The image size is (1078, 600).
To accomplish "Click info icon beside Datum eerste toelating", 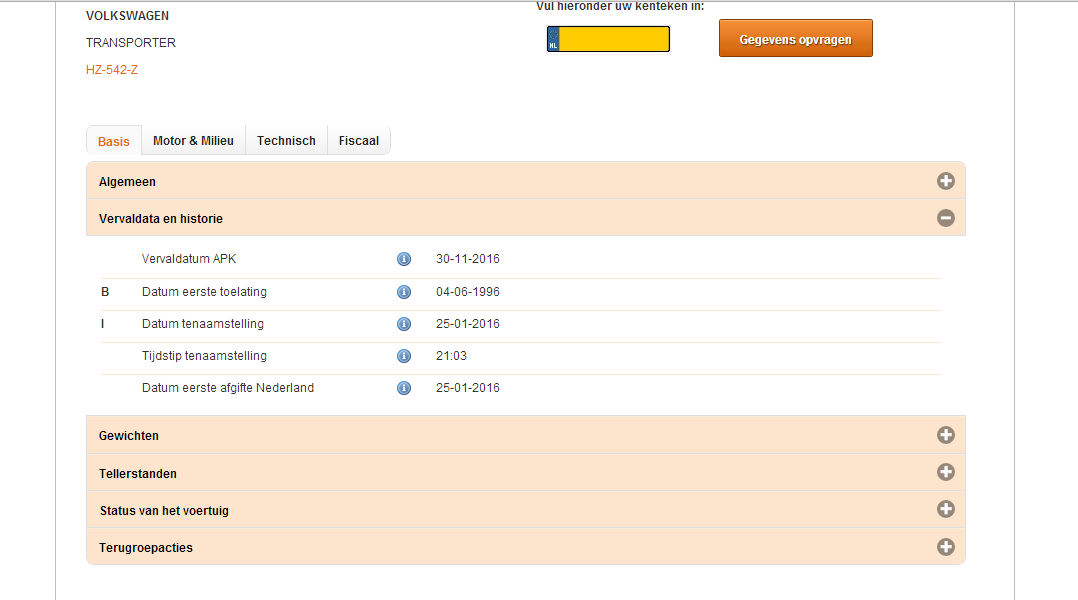I will pos(404,292).
